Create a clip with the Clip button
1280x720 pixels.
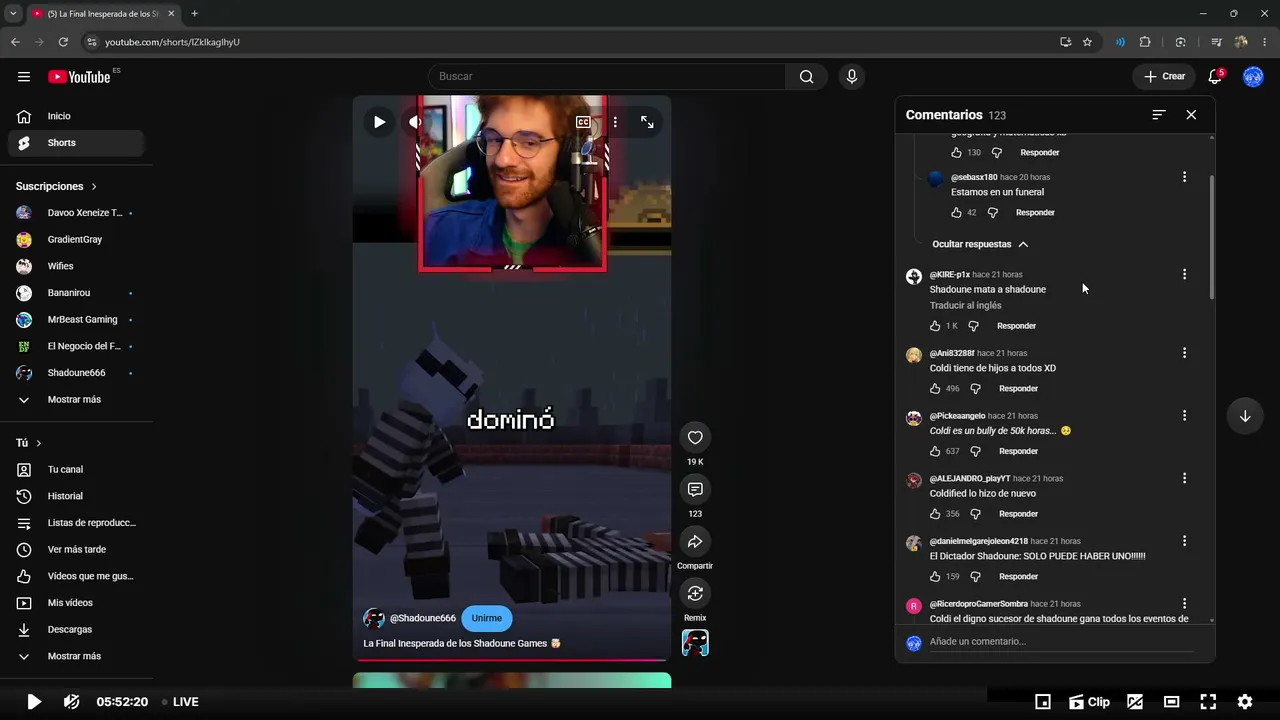pyautogui.click(x=1089, y=702)
